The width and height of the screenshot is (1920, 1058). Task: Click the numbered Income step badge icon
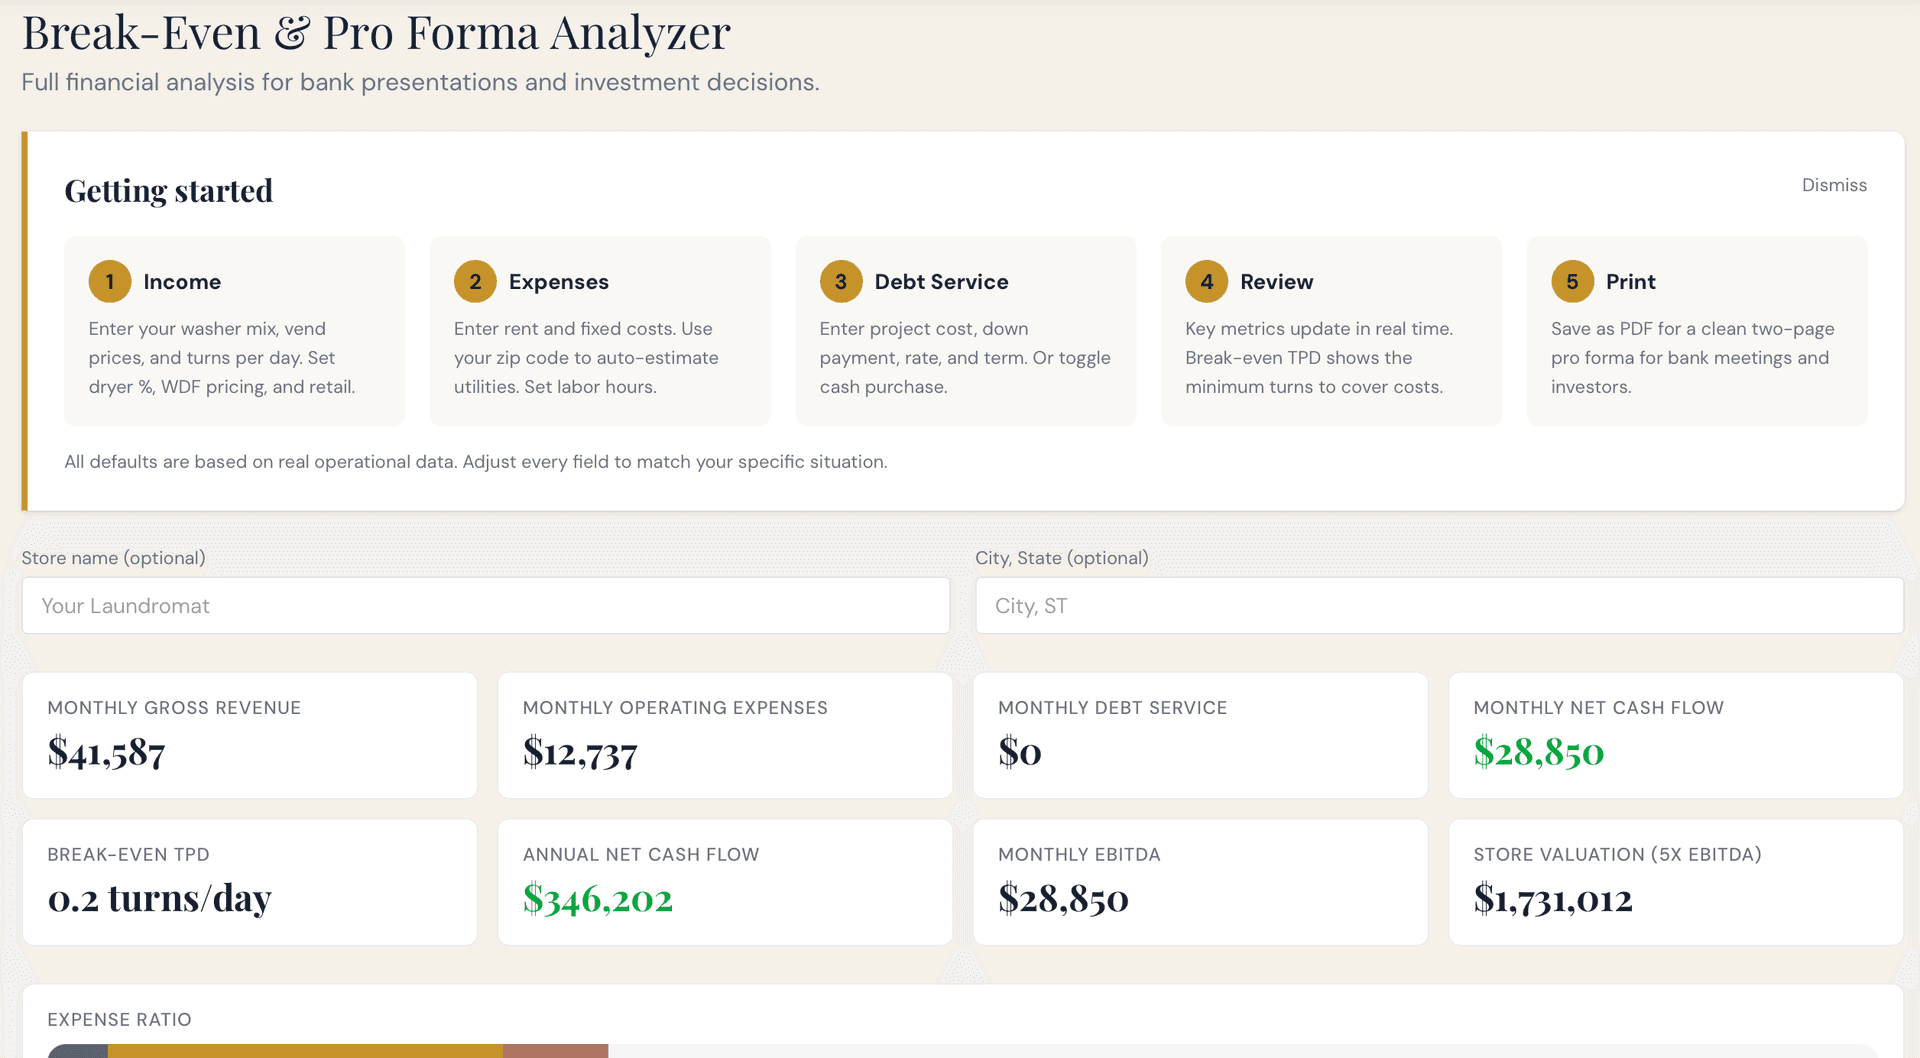pos(110,281)
